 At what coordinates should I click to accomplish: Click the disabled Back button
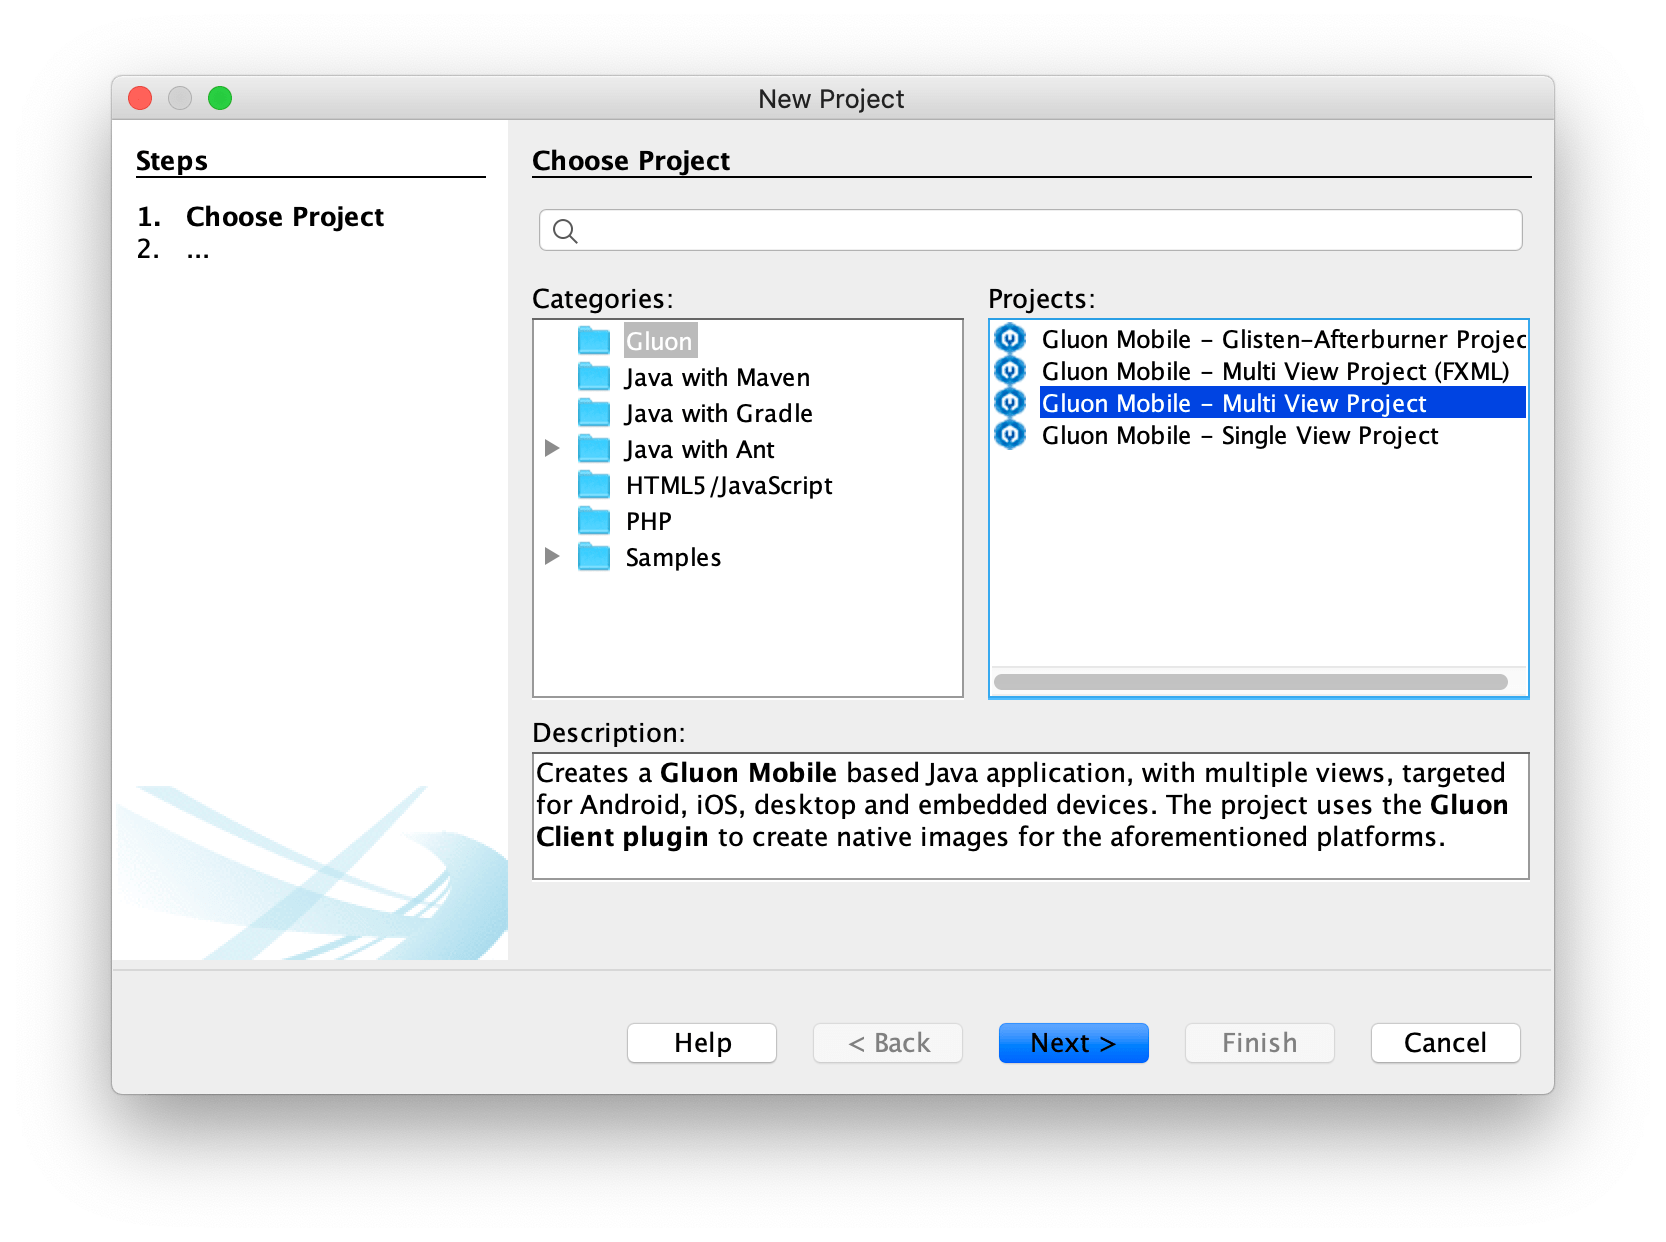[888, 1043]
